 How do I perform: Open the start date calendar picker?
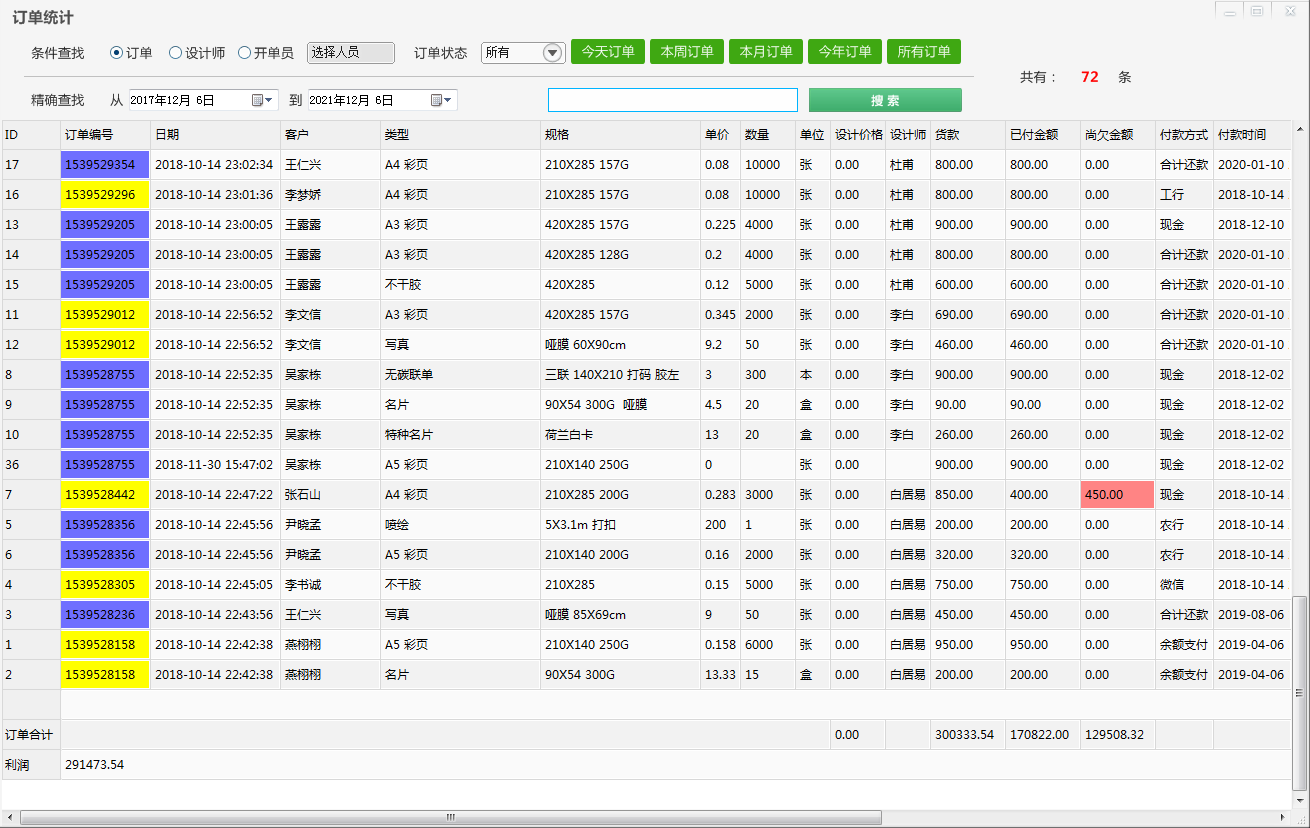tap(262, 100)
